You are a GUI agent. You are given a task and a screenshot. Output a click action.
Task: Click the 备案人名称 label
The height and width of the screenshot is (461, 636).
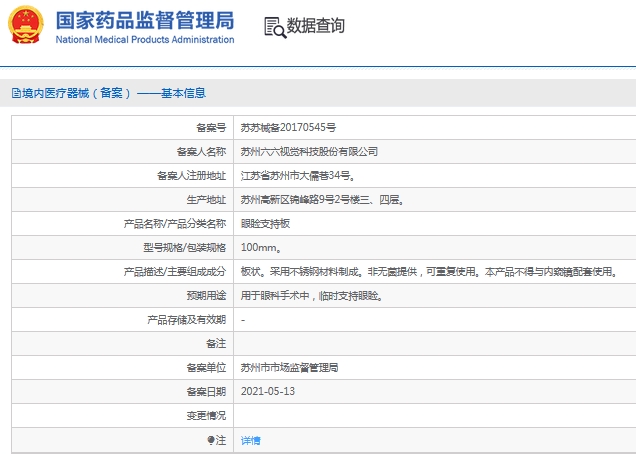point(201,152)
